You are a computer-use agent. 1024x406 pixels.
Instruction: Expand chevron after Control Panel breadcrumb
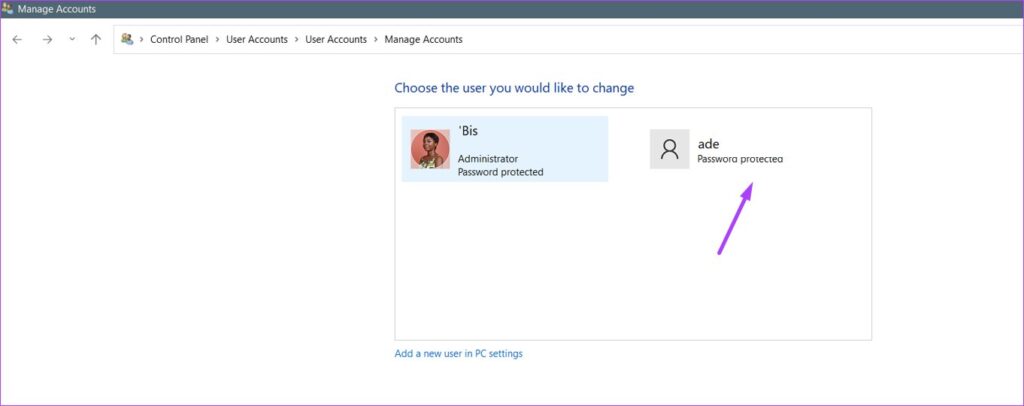[217, 39]
